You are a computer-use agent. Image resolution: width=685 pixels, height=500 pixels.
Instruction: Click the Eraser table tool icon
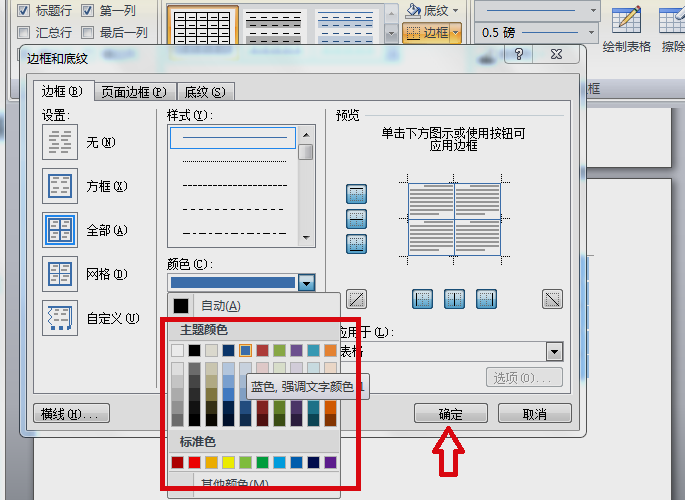(673, 20)
